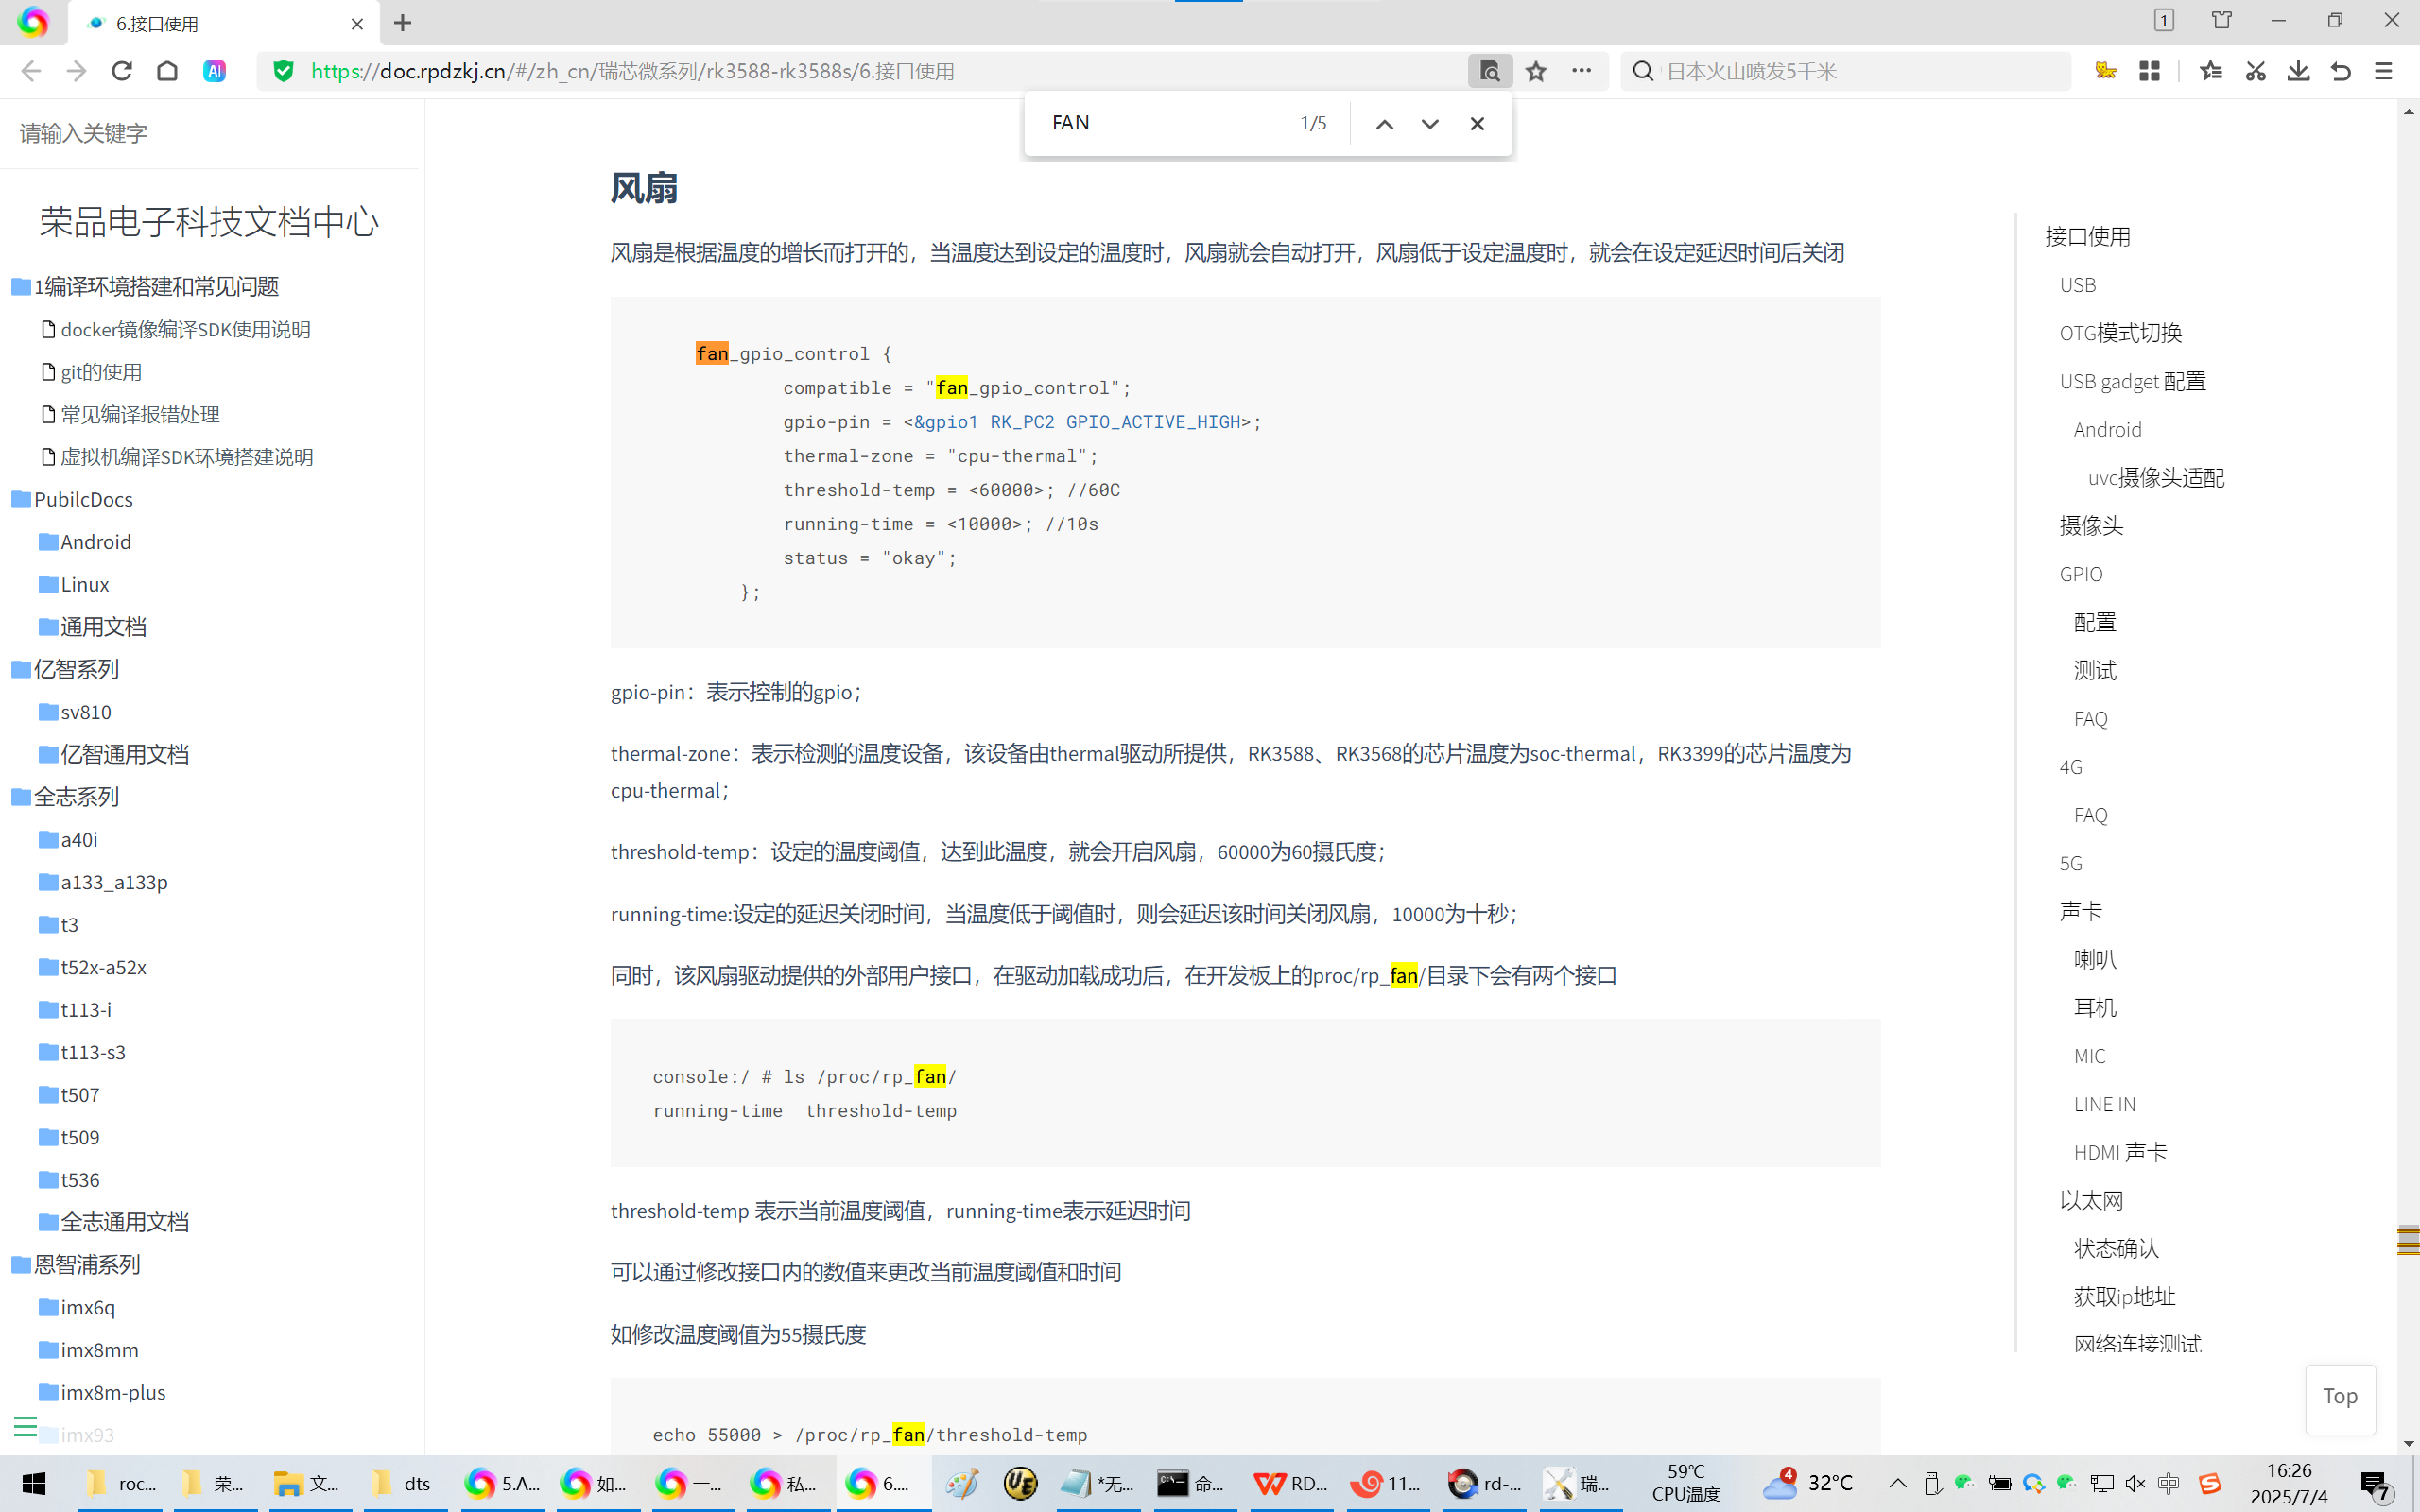Viewport: 2420px width, 1512px height.
Task: Toggle the bookmark star in address bar
Action: pos(1536,71)
